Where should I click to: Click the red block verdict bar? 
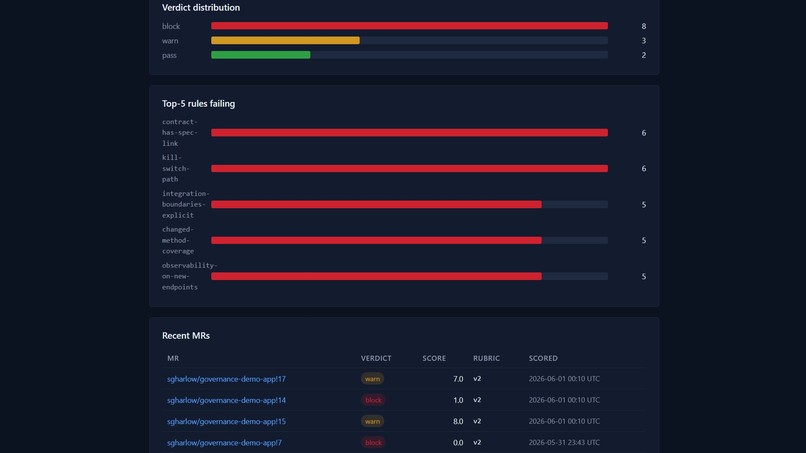coord(409,26)
